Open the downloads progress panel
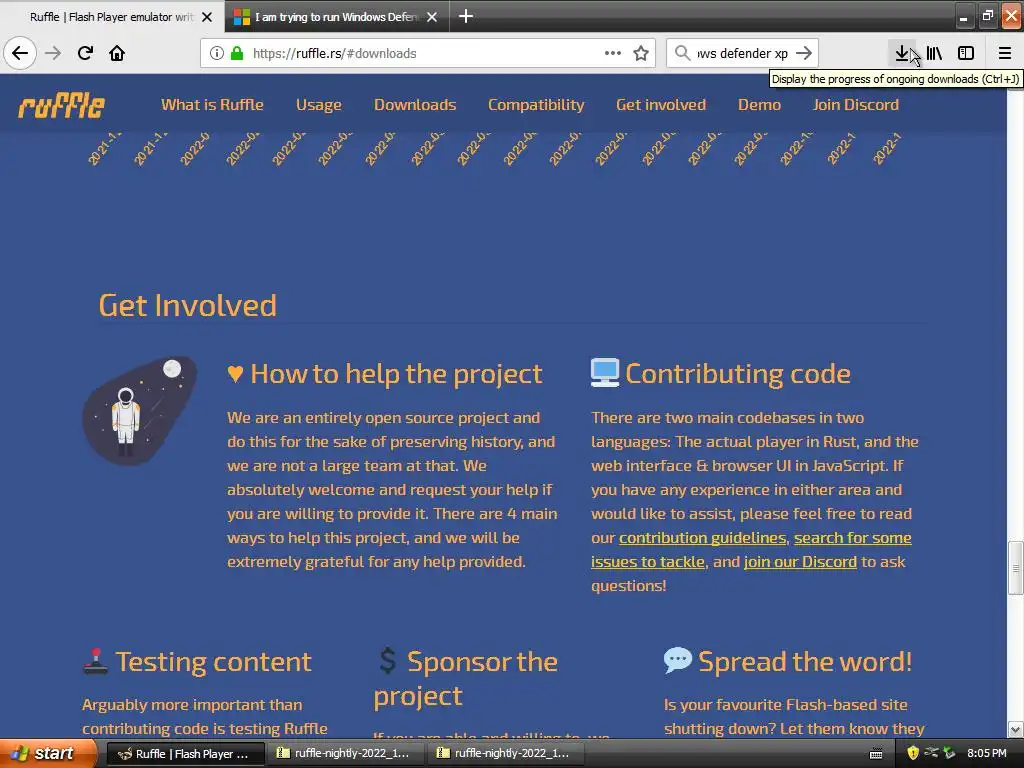Viewport: 1024px width, 768px height. pyautogui.click(x=902, y=53)
